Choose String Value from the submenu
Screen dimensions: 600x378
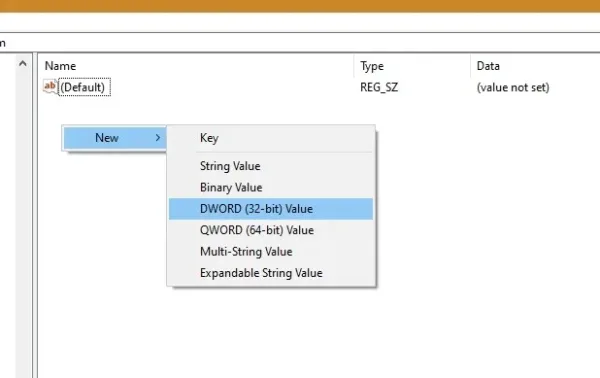point(271,166)
